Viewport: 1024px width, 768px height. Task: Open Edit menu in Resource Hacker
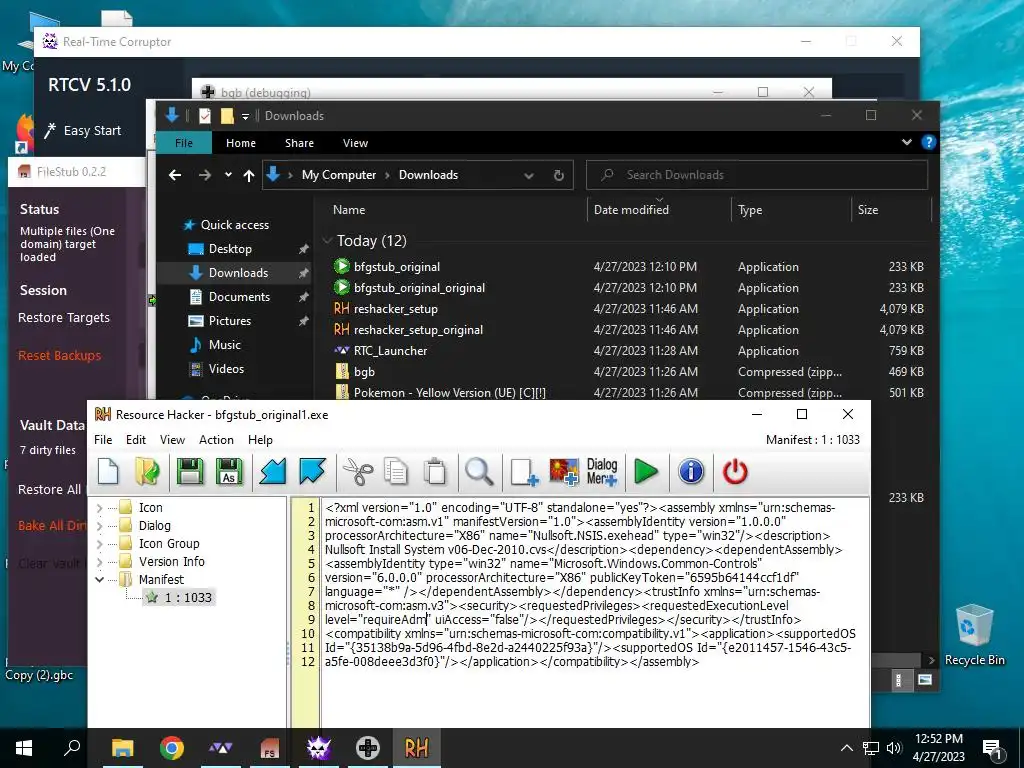point(136,440)
